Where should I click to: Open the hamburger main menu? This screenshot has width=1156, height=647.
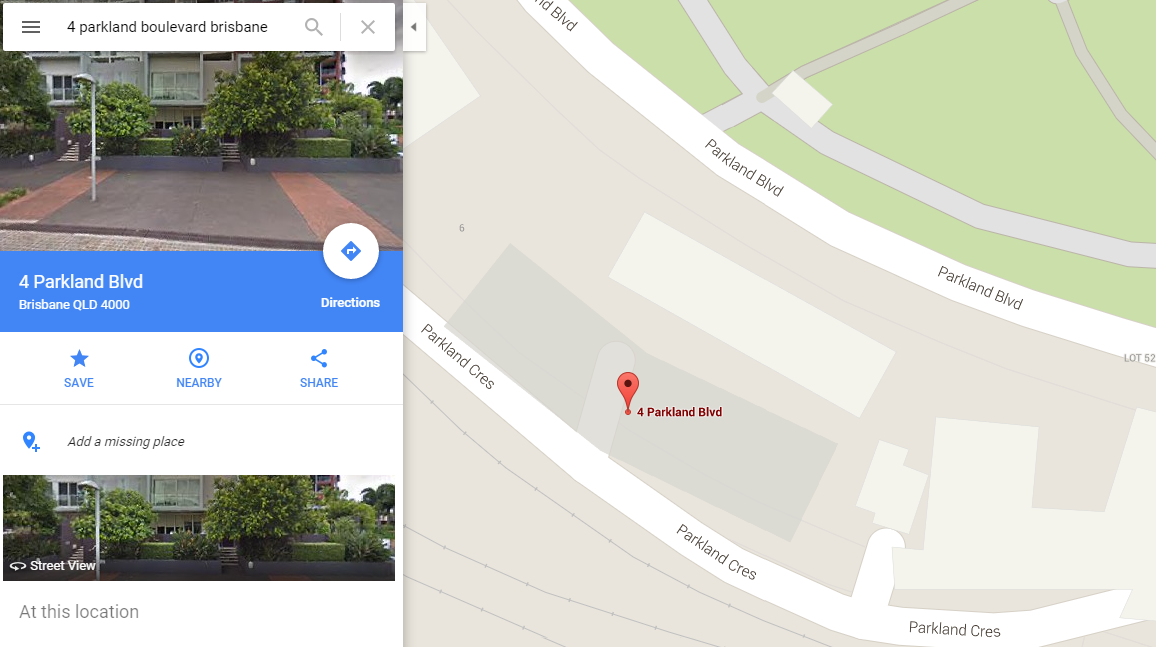(x=31, y=27)
